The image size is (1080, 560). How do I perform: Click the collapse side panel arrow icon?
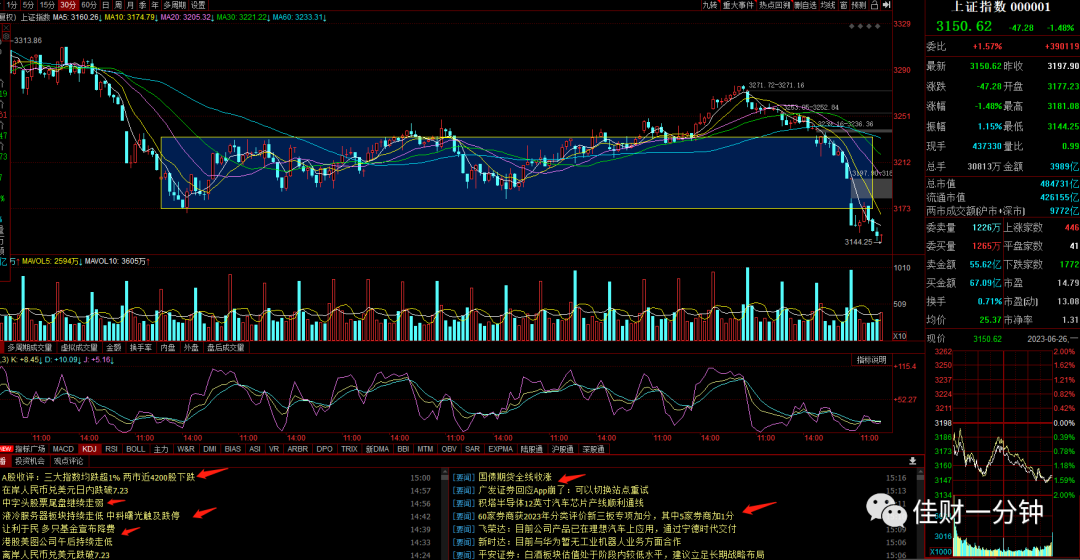coord(886,5)
